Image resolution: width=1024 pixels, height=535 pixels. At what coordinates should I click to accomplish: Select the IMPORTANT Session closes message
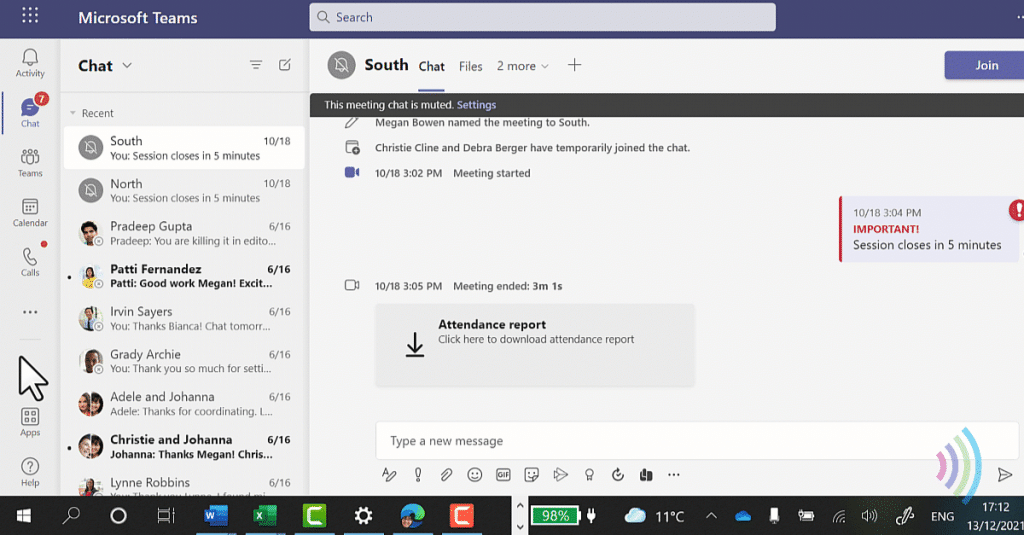(x=929, y=229)
